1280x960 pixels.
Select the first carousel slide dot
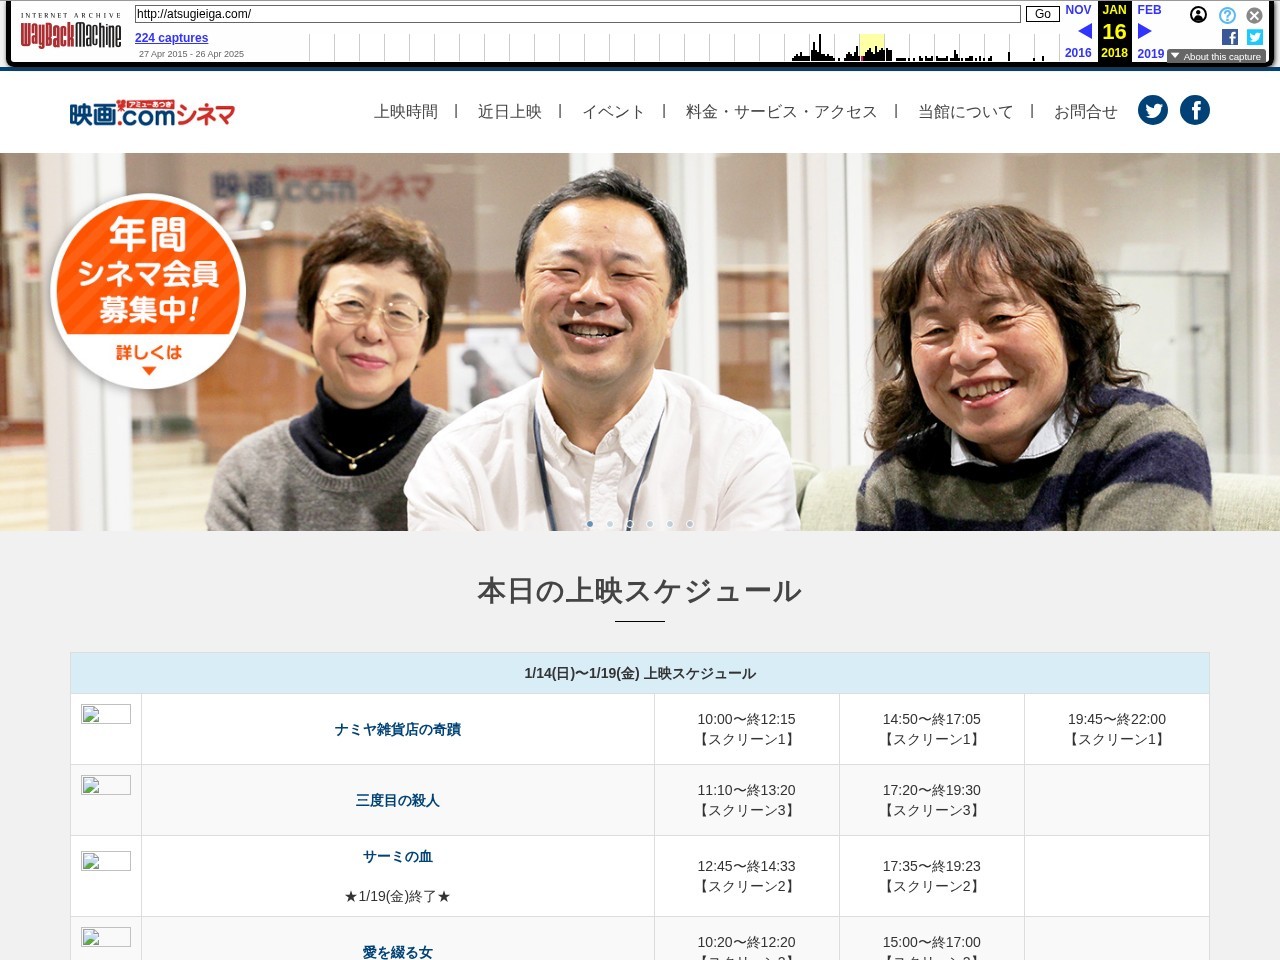(590, 524)
